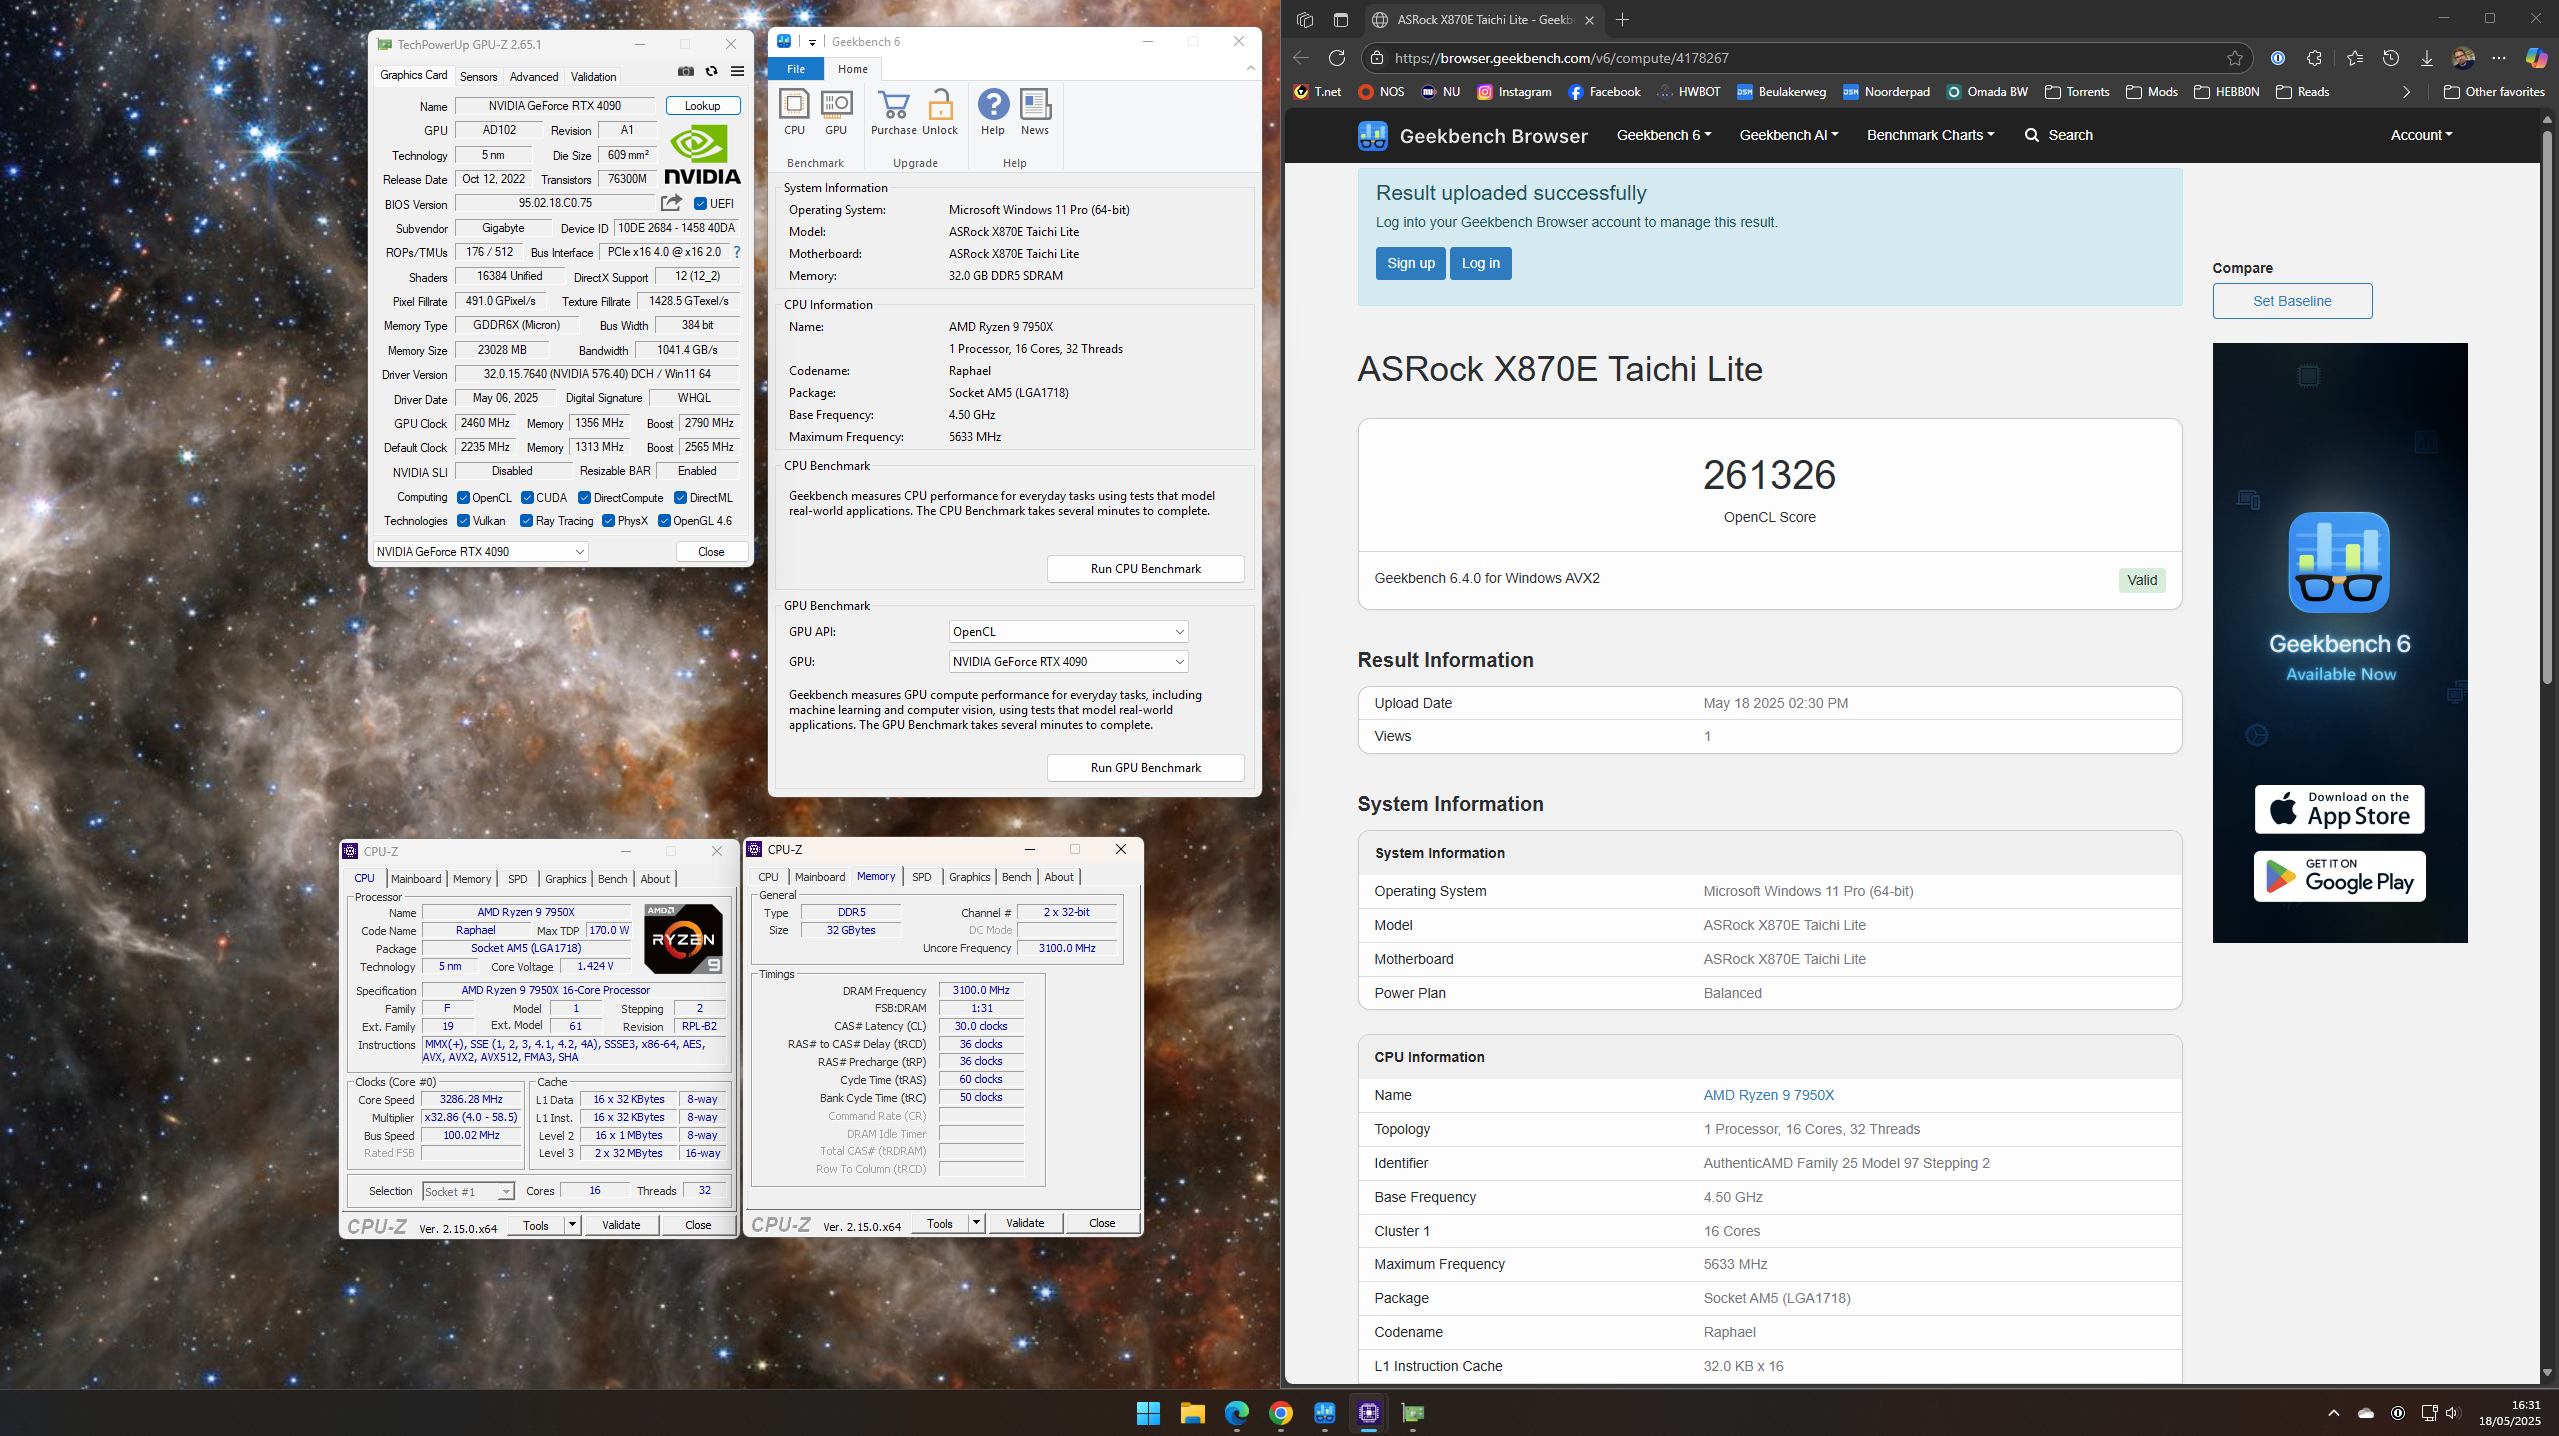Open browser history icon

[x=2391, y=58]
